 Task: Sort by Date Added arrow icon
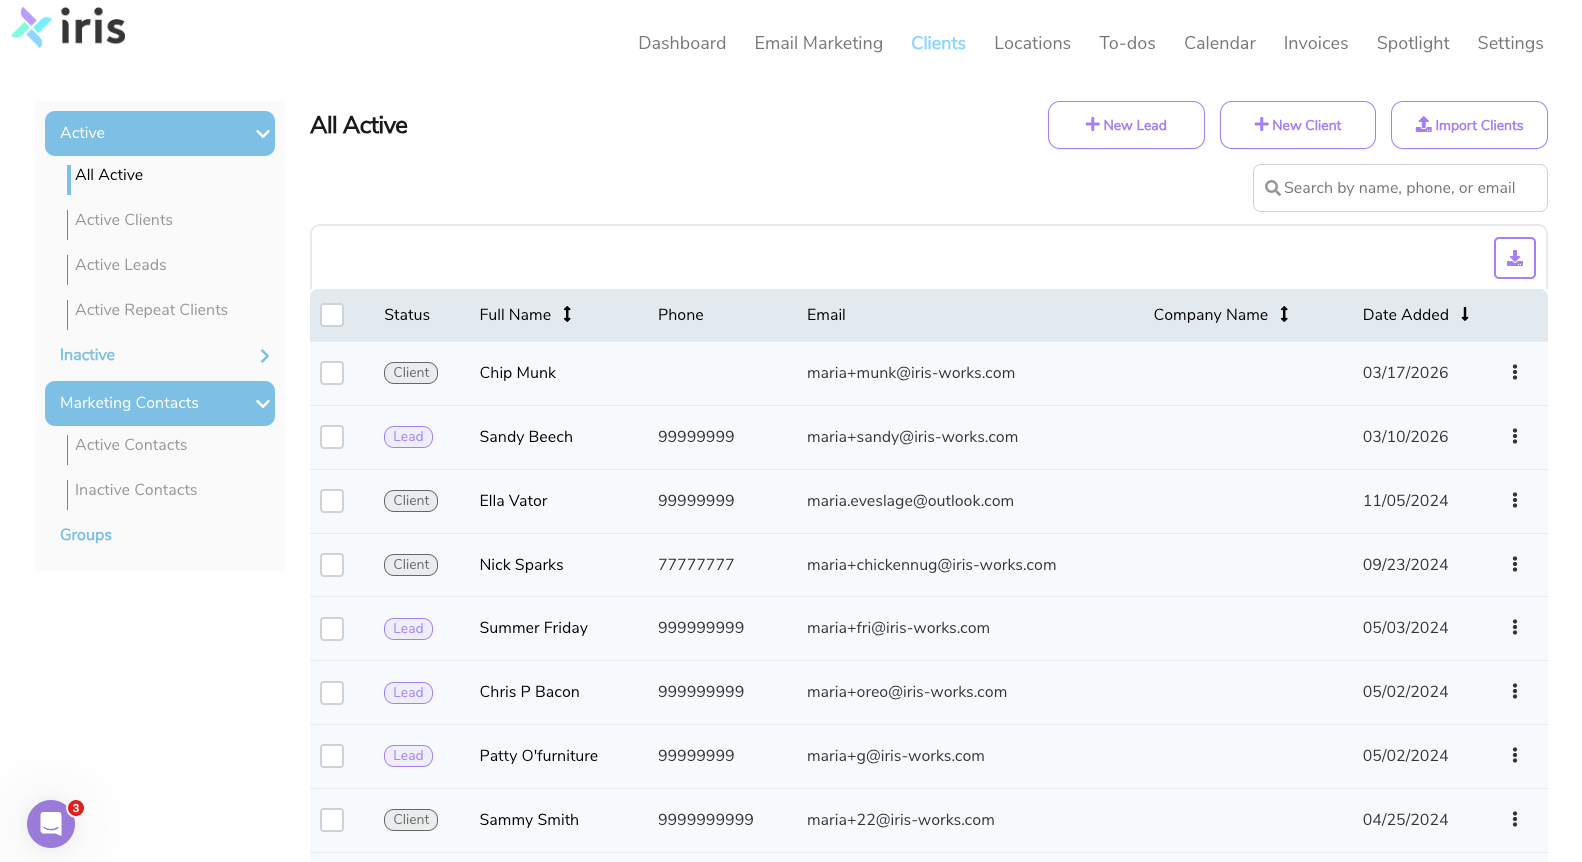click(x=1465, y=314)
